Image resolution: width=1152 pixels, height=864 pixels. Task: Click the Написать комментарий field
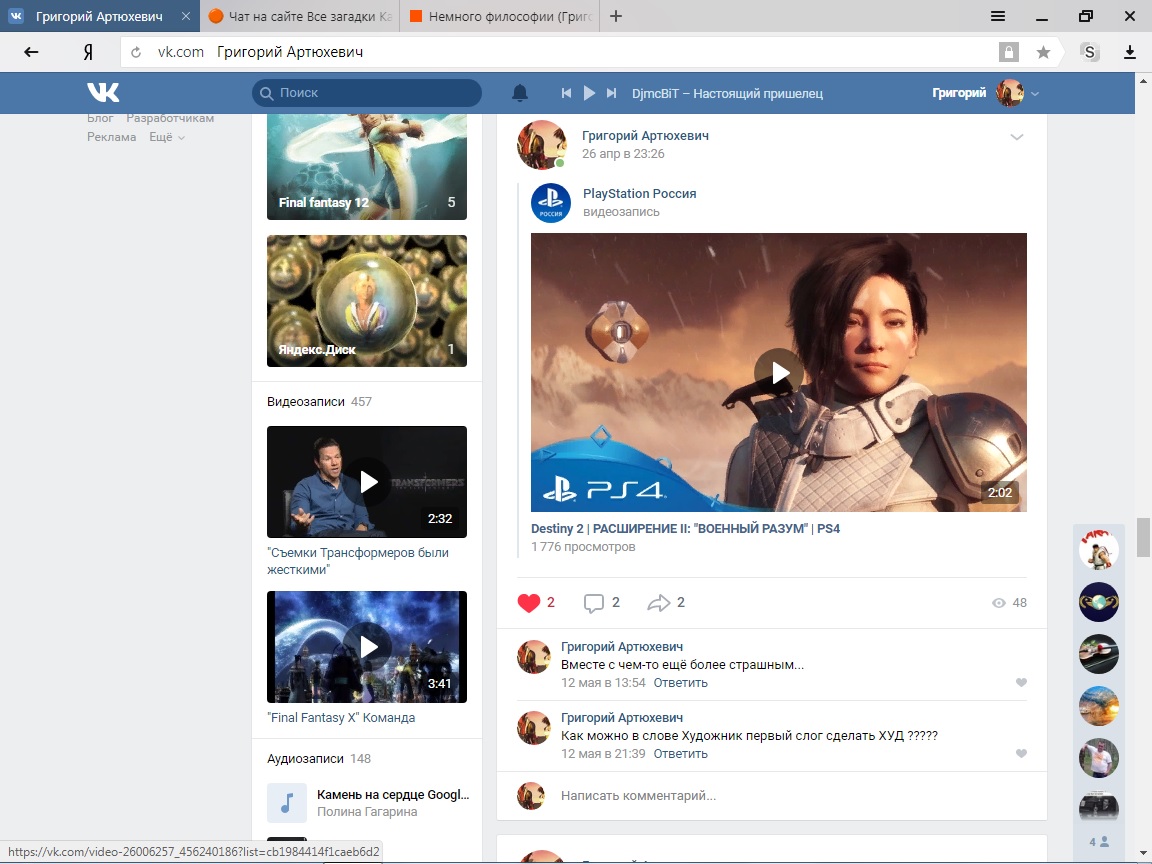793,796
